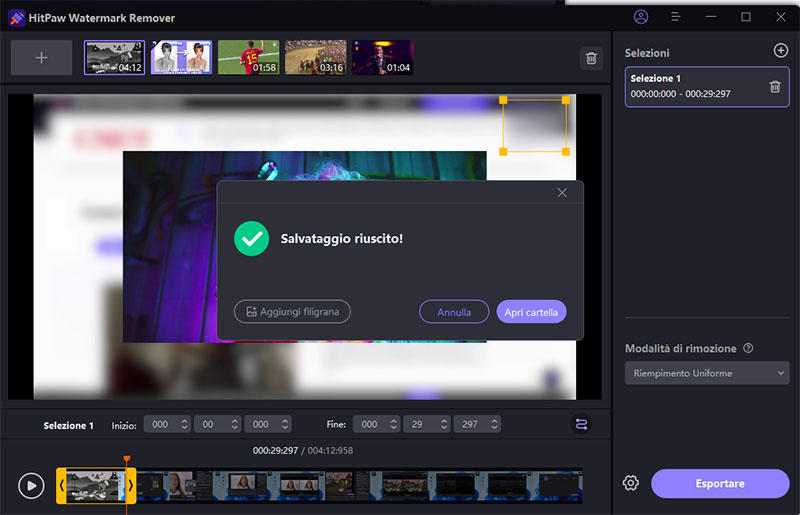Add a new selection with plus icon
800x515 pixels.
[781, 51]
